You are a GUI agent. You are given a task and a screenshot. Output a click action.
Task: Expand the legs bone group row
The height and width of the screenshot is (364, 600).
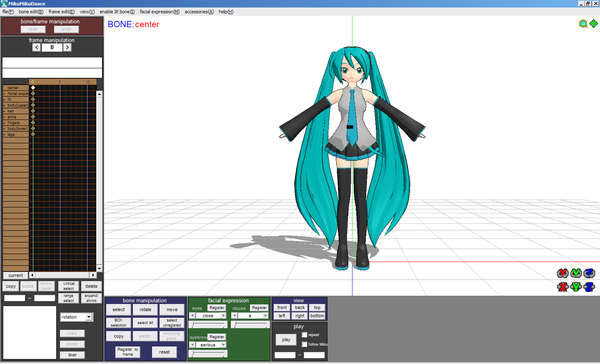(5, 135)
